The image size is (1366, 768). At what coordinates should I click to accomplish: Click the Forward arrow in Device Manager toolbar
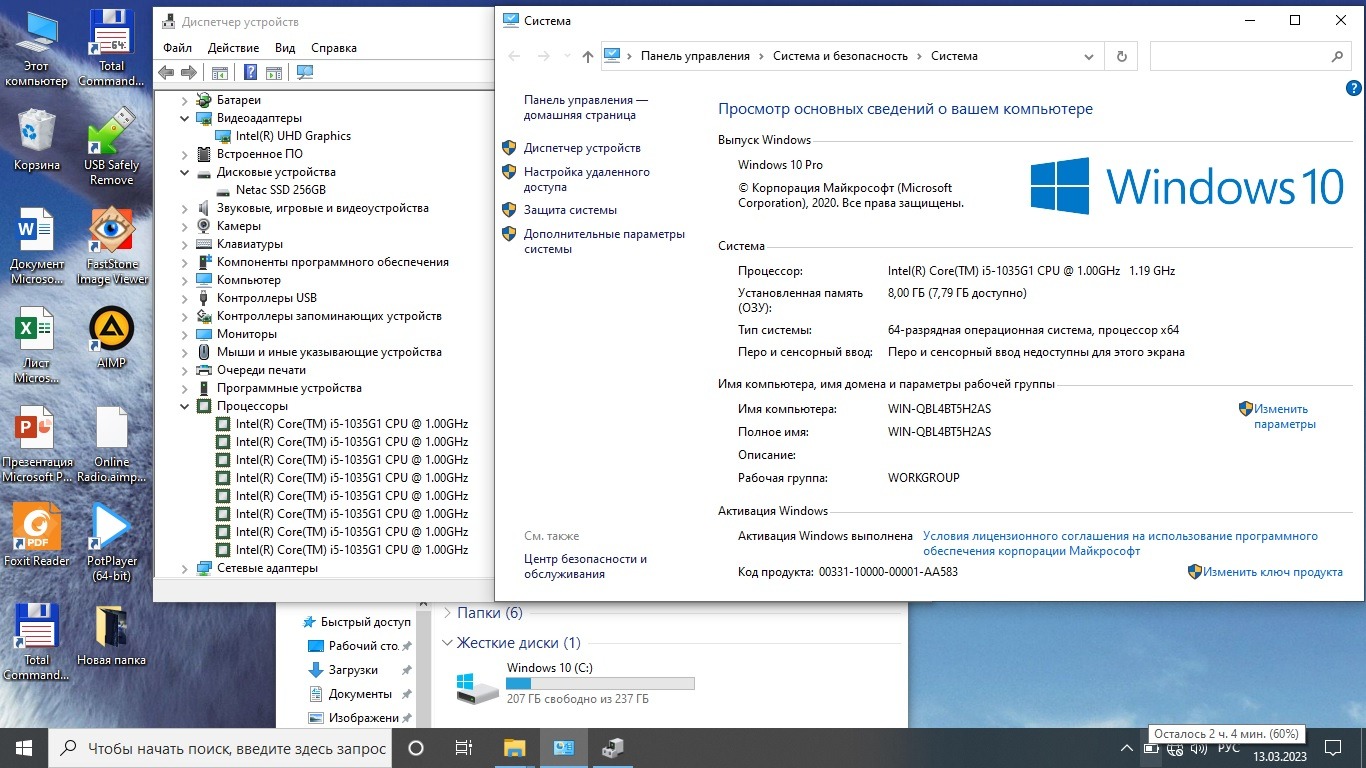188,72
